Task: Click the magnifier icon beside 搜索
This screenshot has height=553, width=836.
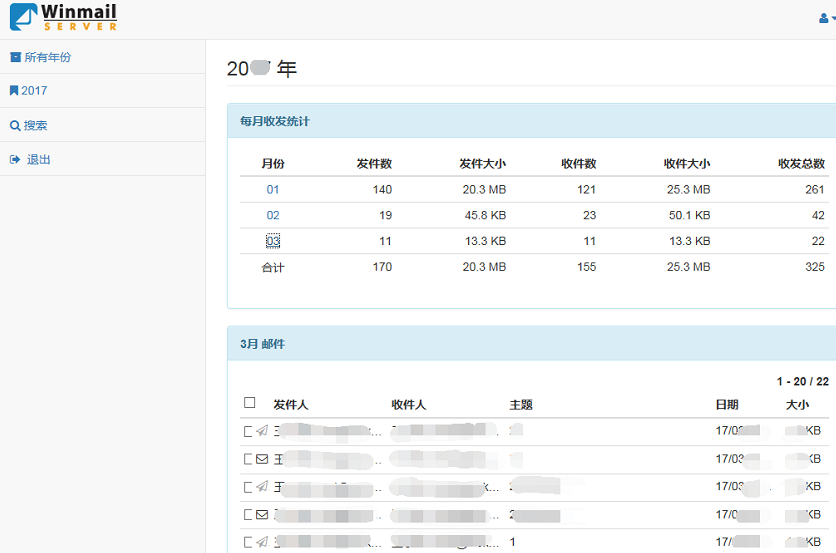Action: pyautogui.click(x=15, y=126)
